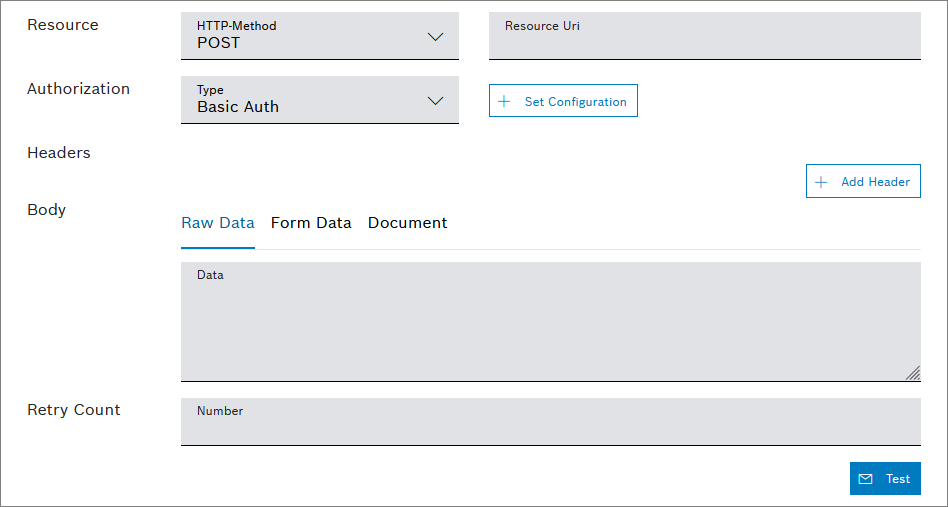Open the Document tab in Body
Image resolution: width=948 pixels, height=507 pixels.
point(407,223)
